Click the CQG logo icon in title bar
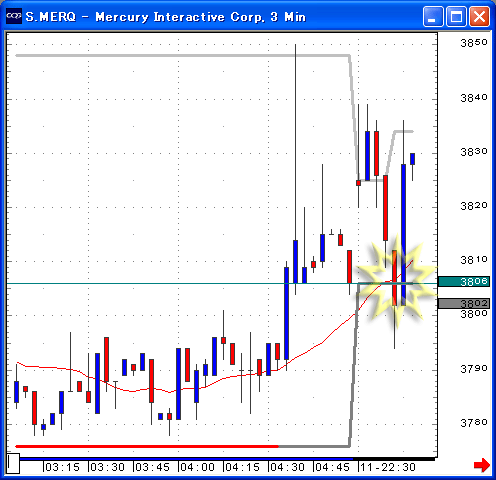This screenshot has height=480, width=496. pos(14,16)
